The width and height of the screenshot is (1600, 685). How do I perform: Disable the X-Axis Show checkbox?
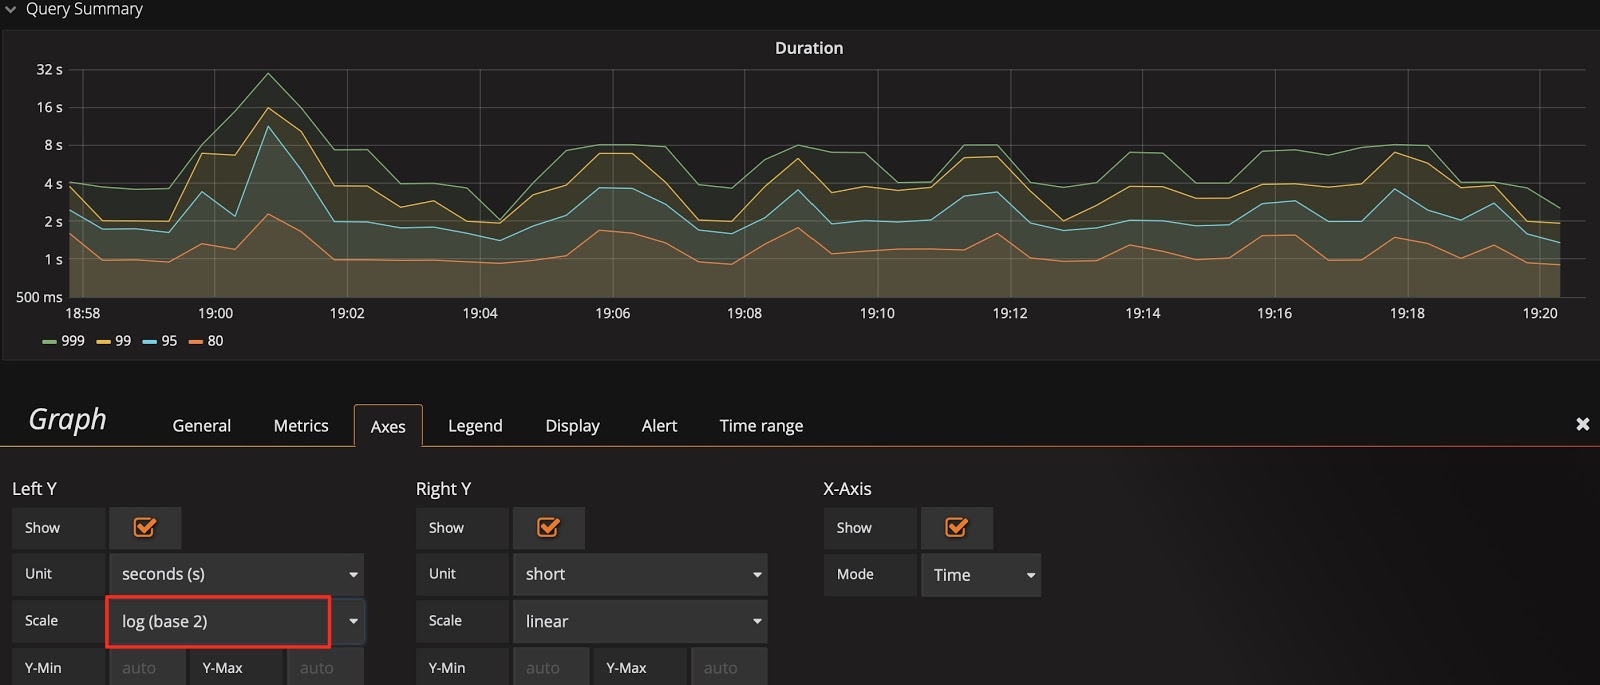point(956,528)
